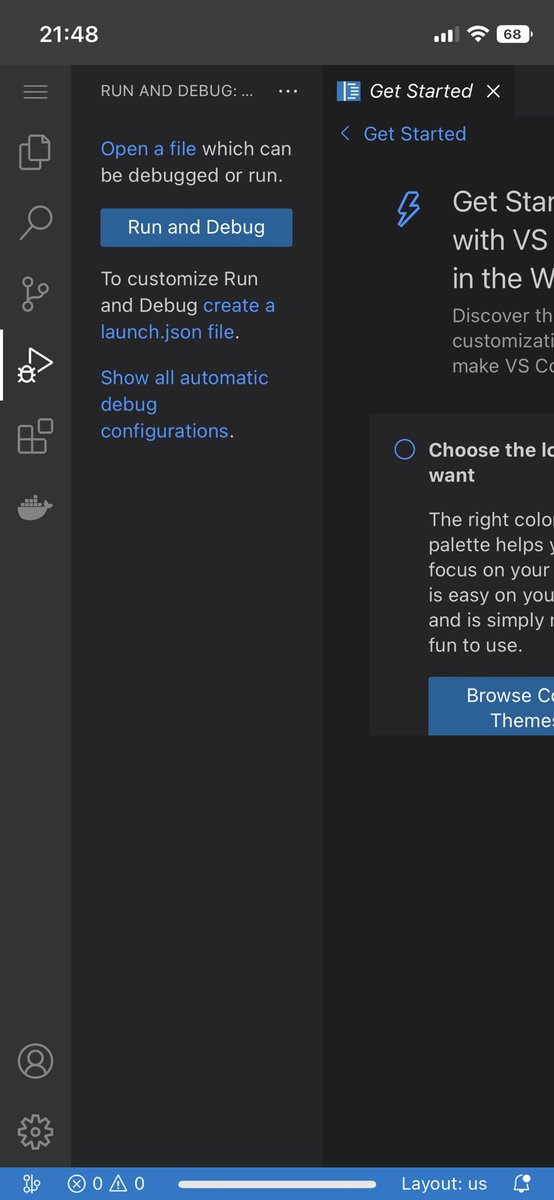Open the Manage gear menu
Screen dimensions: 554x1200
(x=35, y=1133)
